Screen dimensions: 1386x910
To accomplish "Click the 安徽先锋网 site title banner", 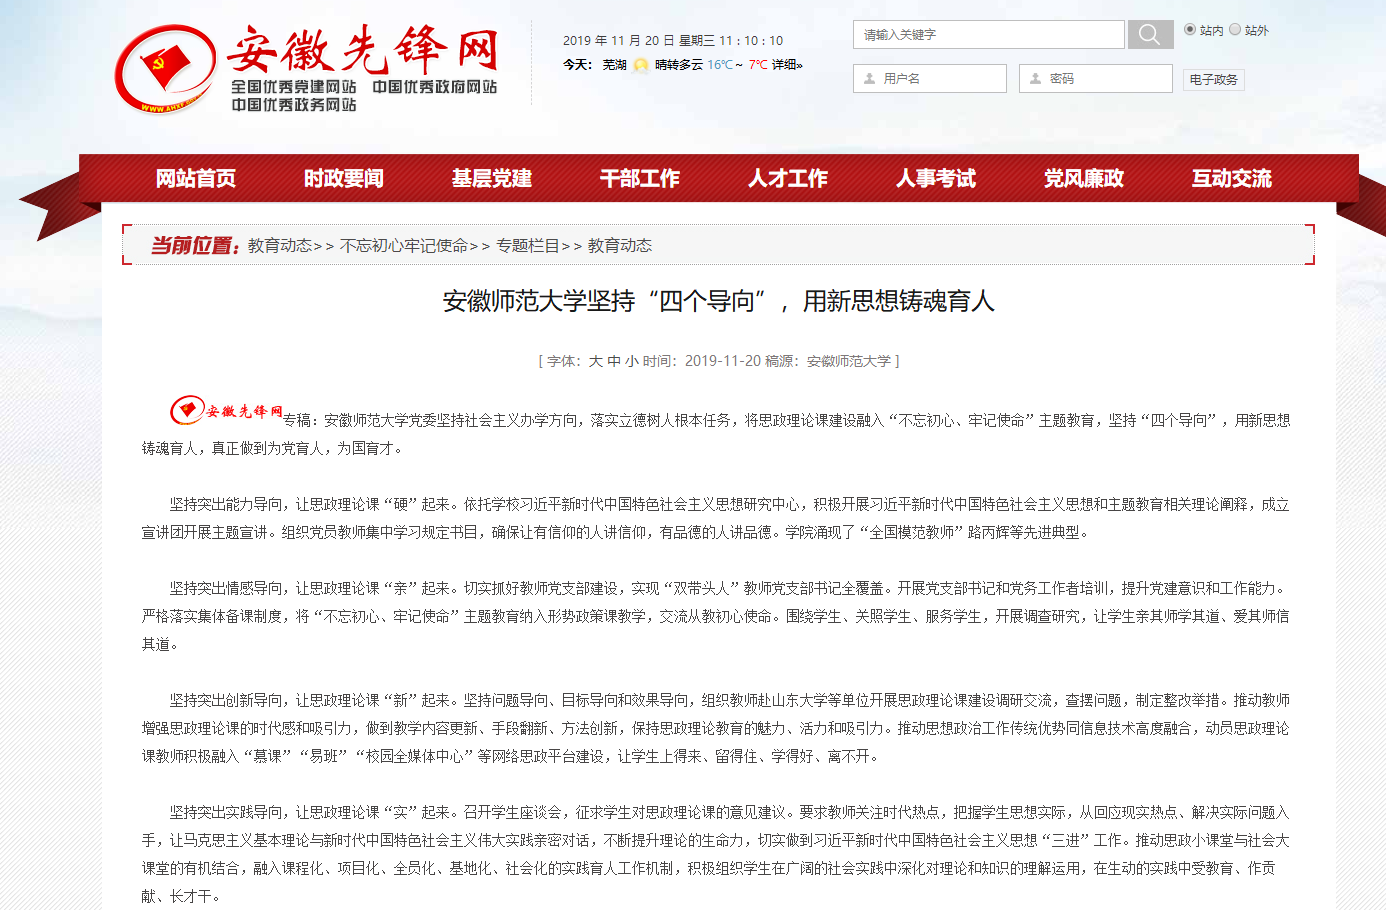I will pos(363,50).
